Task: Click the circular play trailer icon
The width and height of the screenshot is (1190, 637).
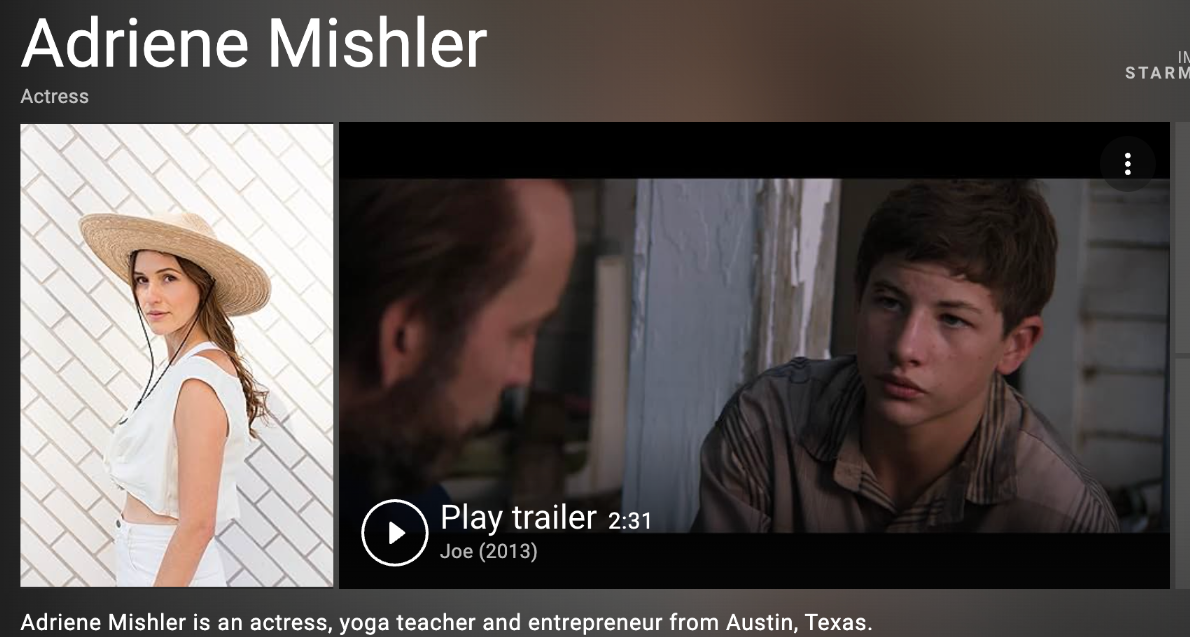Action: pos(395,532)
